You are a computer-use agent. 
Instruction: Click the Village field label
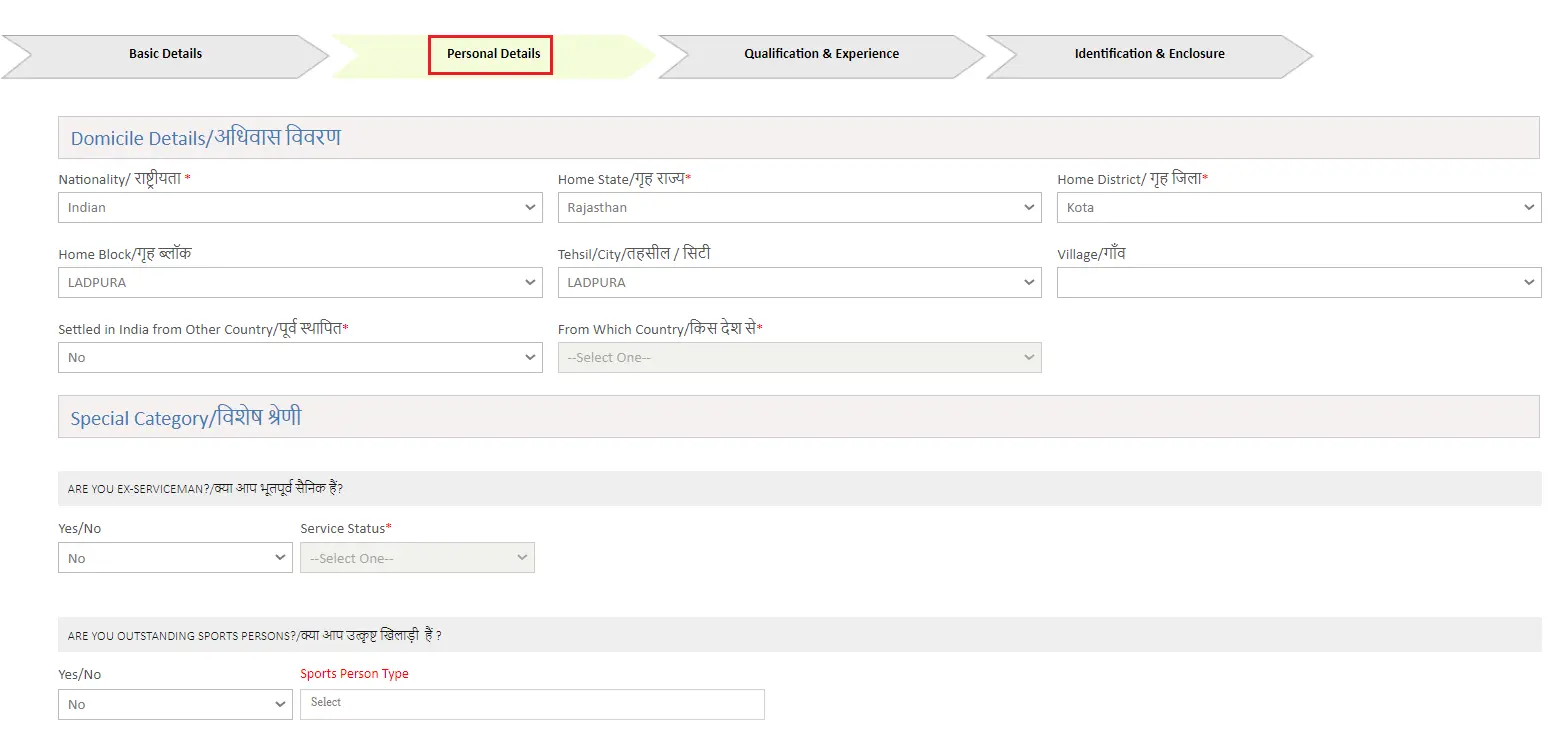click(1091, 253)
